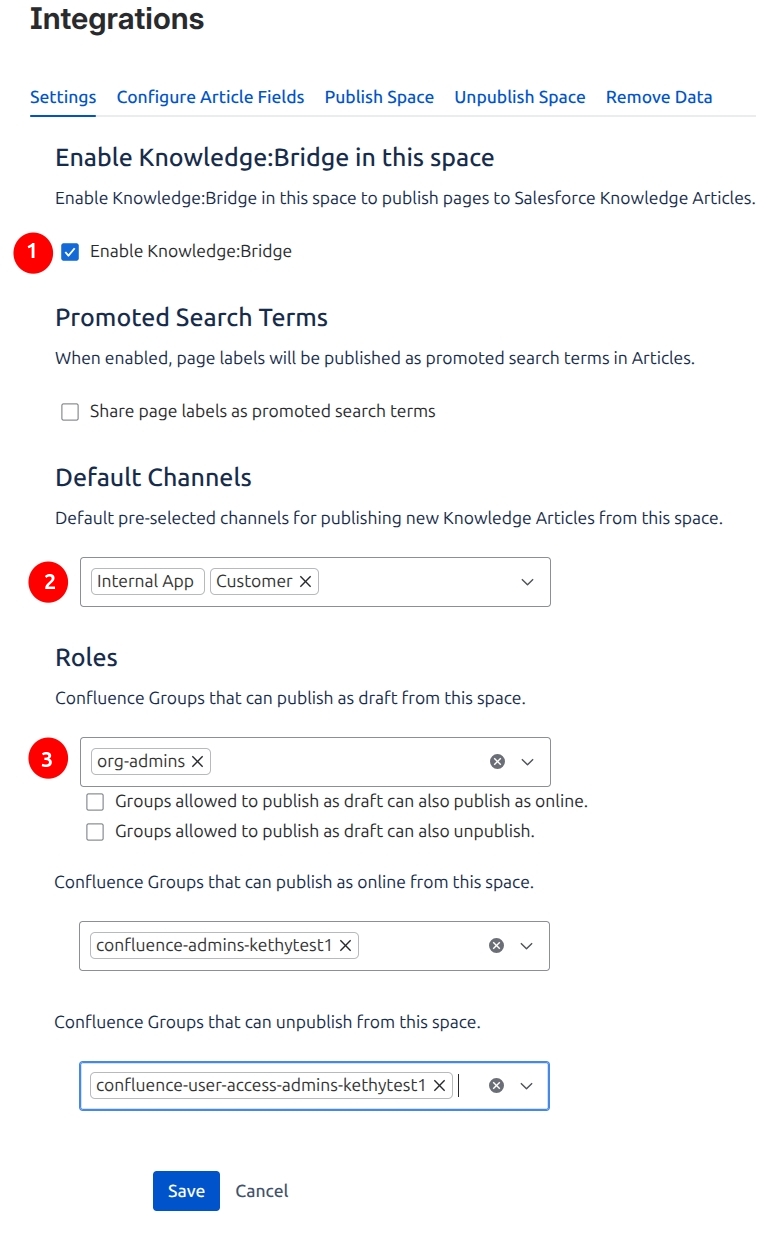Enable Share page labels as promoted search terms

tap(70, 412)
